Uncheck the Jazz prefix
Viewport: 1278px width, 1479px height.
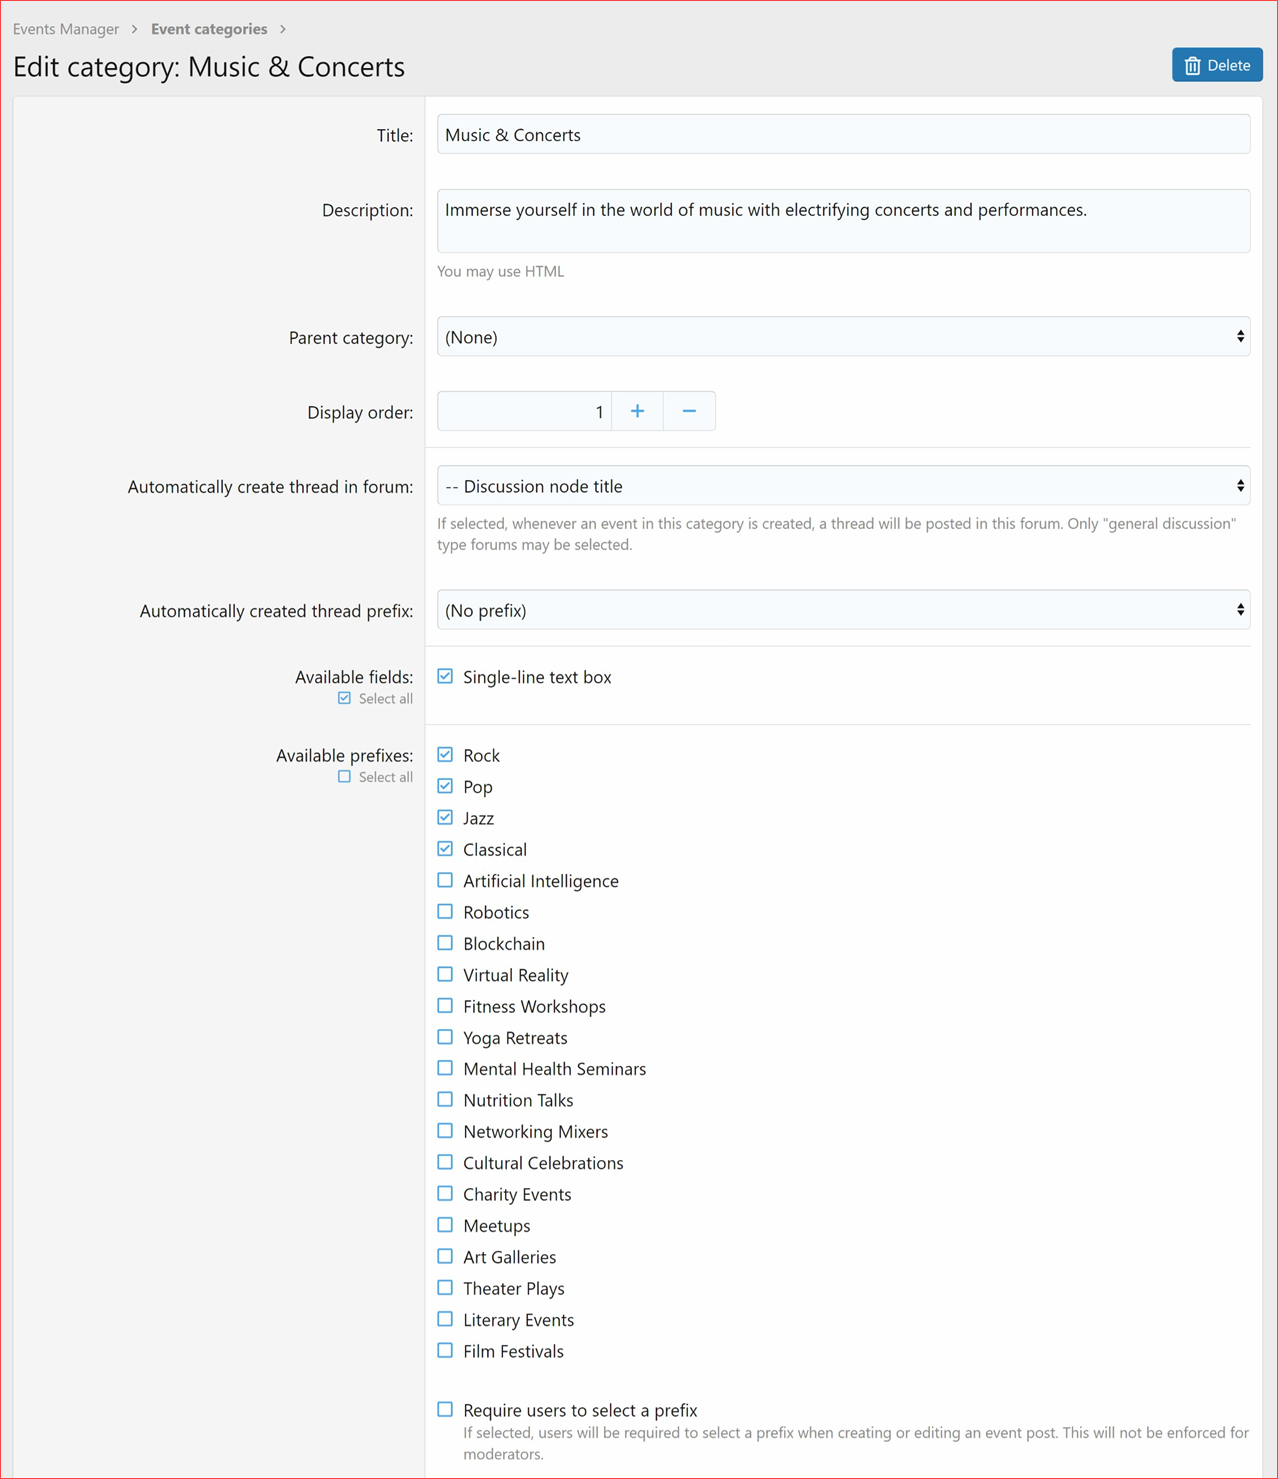click(445, 817)
